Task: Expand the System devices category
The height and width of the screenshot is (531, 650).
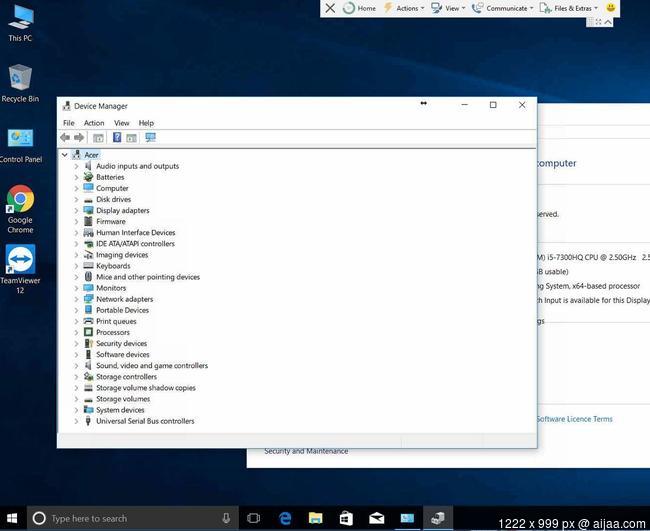Action: pyautogui.click(x=76, y=410)
